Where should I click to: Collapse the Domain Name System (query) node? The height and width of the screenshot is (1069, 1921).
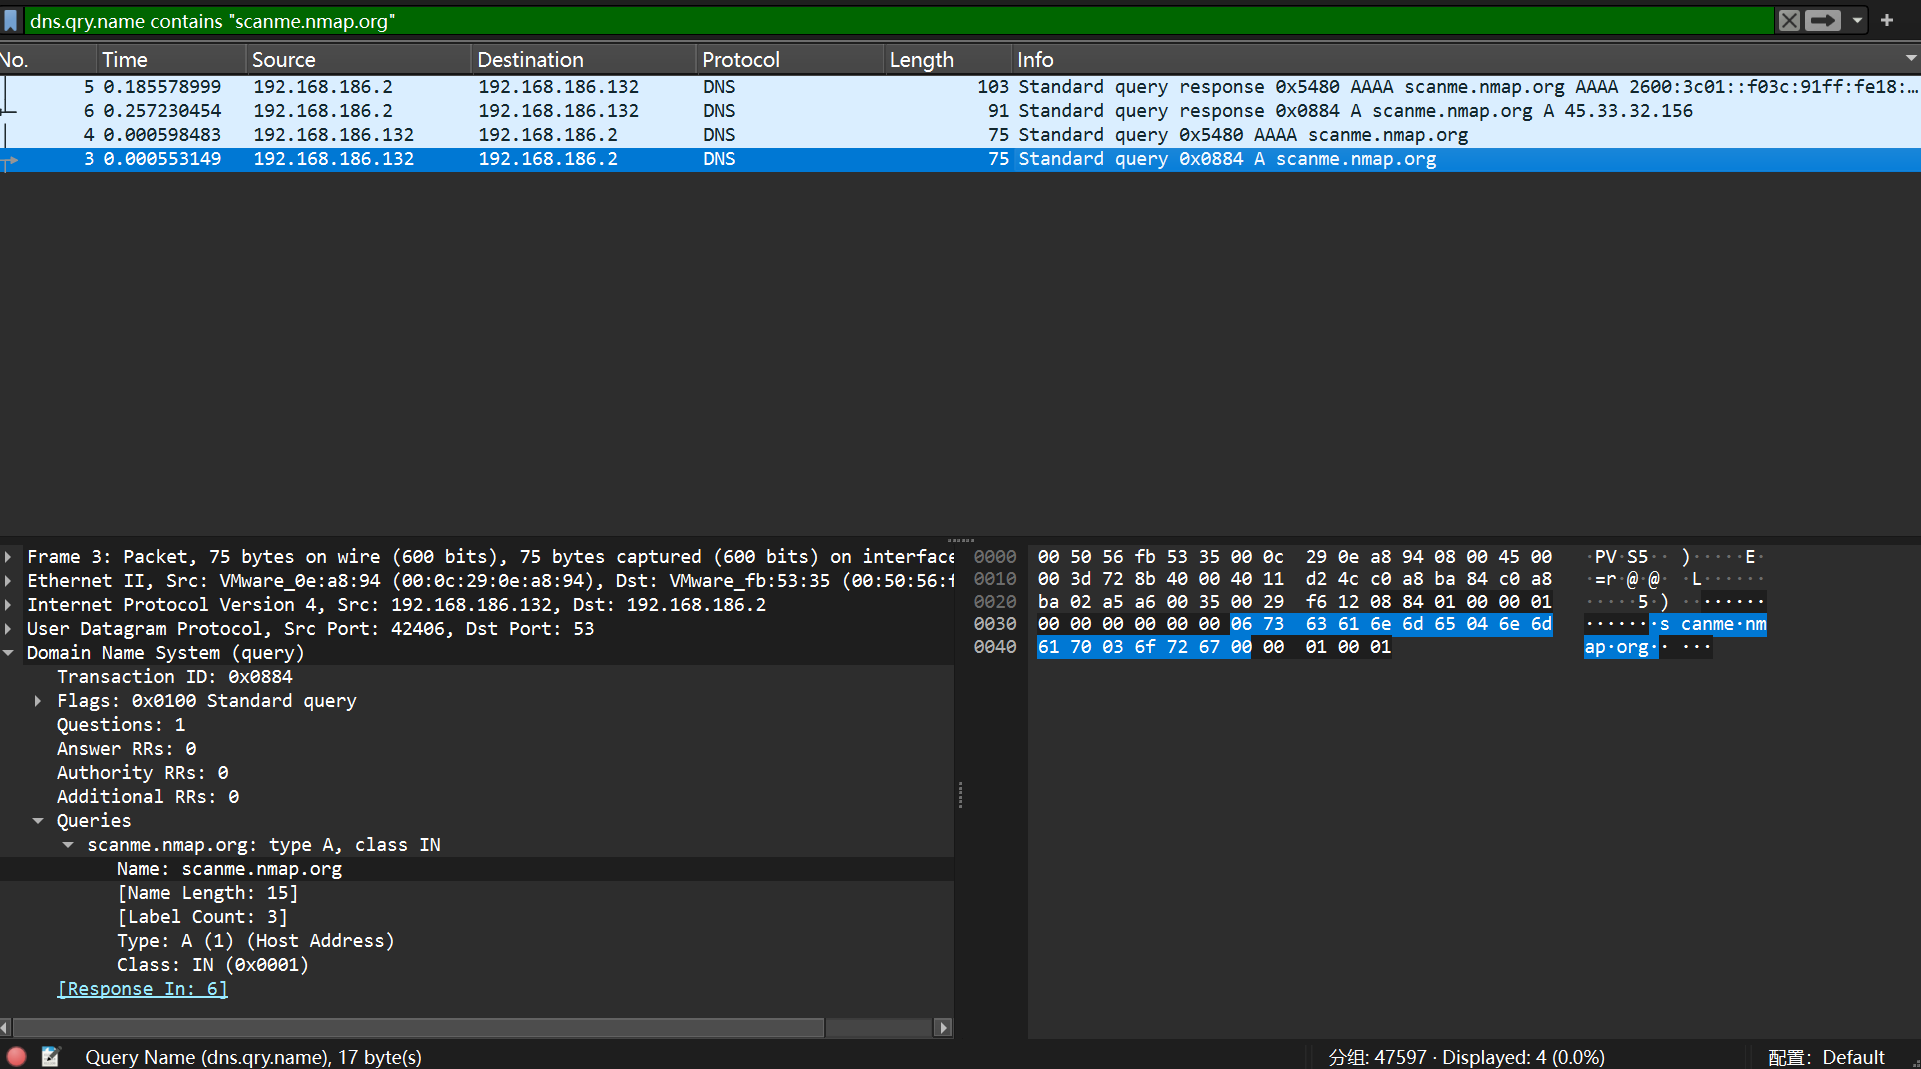tap(9, 653)
